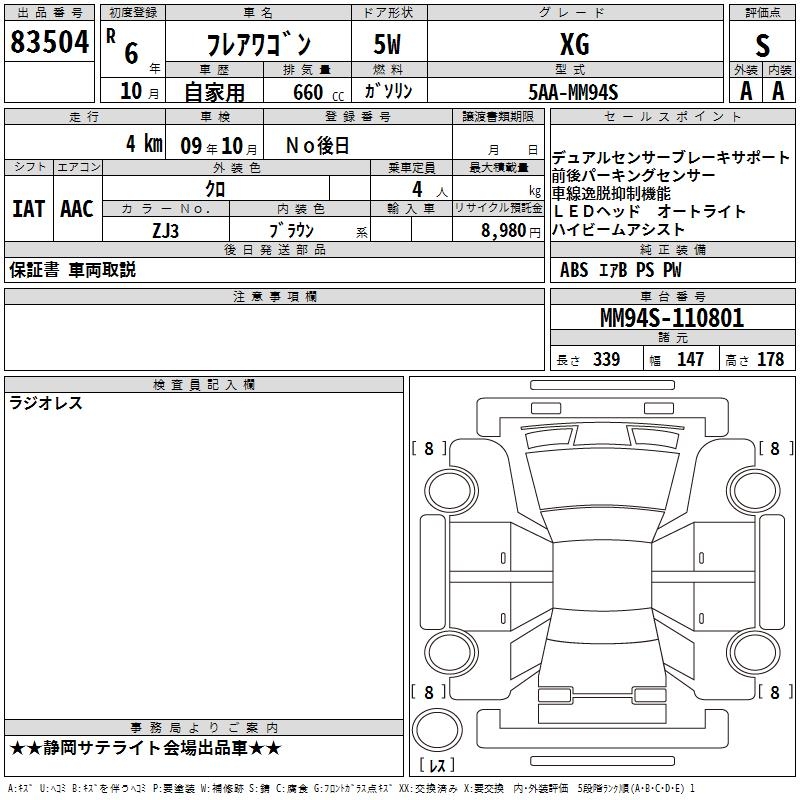
Task: Click the fuel type ガソリン
Action: tap(388, 91)
